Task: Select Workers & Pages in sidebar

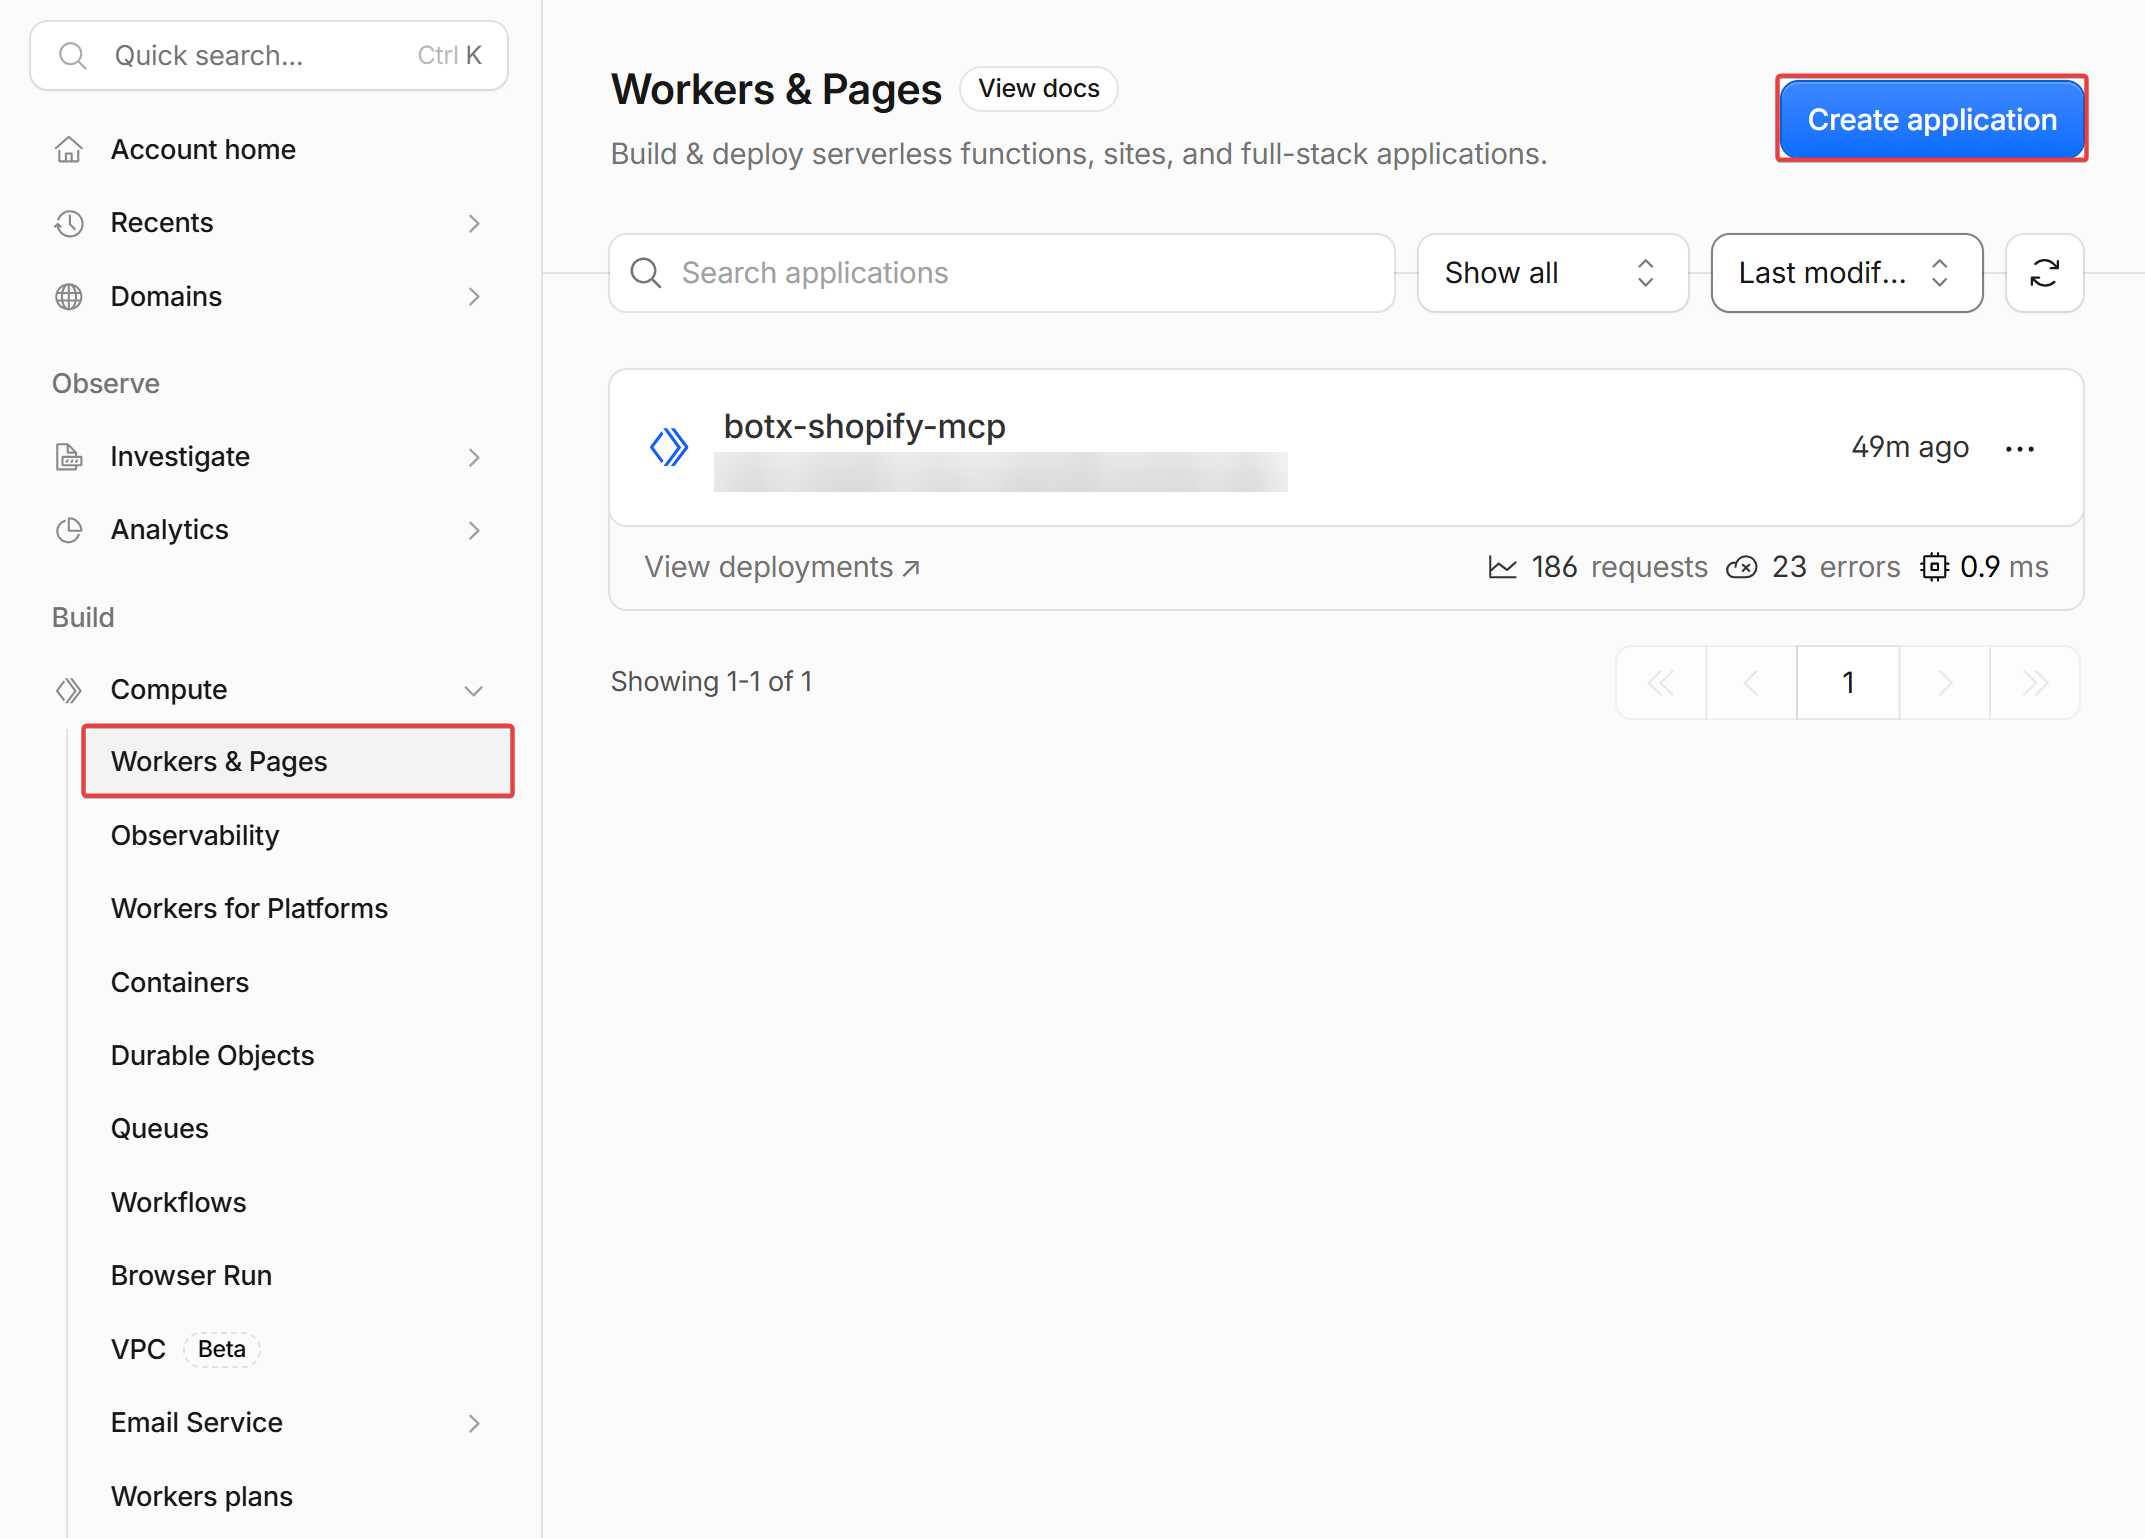Action: [298, 762]
